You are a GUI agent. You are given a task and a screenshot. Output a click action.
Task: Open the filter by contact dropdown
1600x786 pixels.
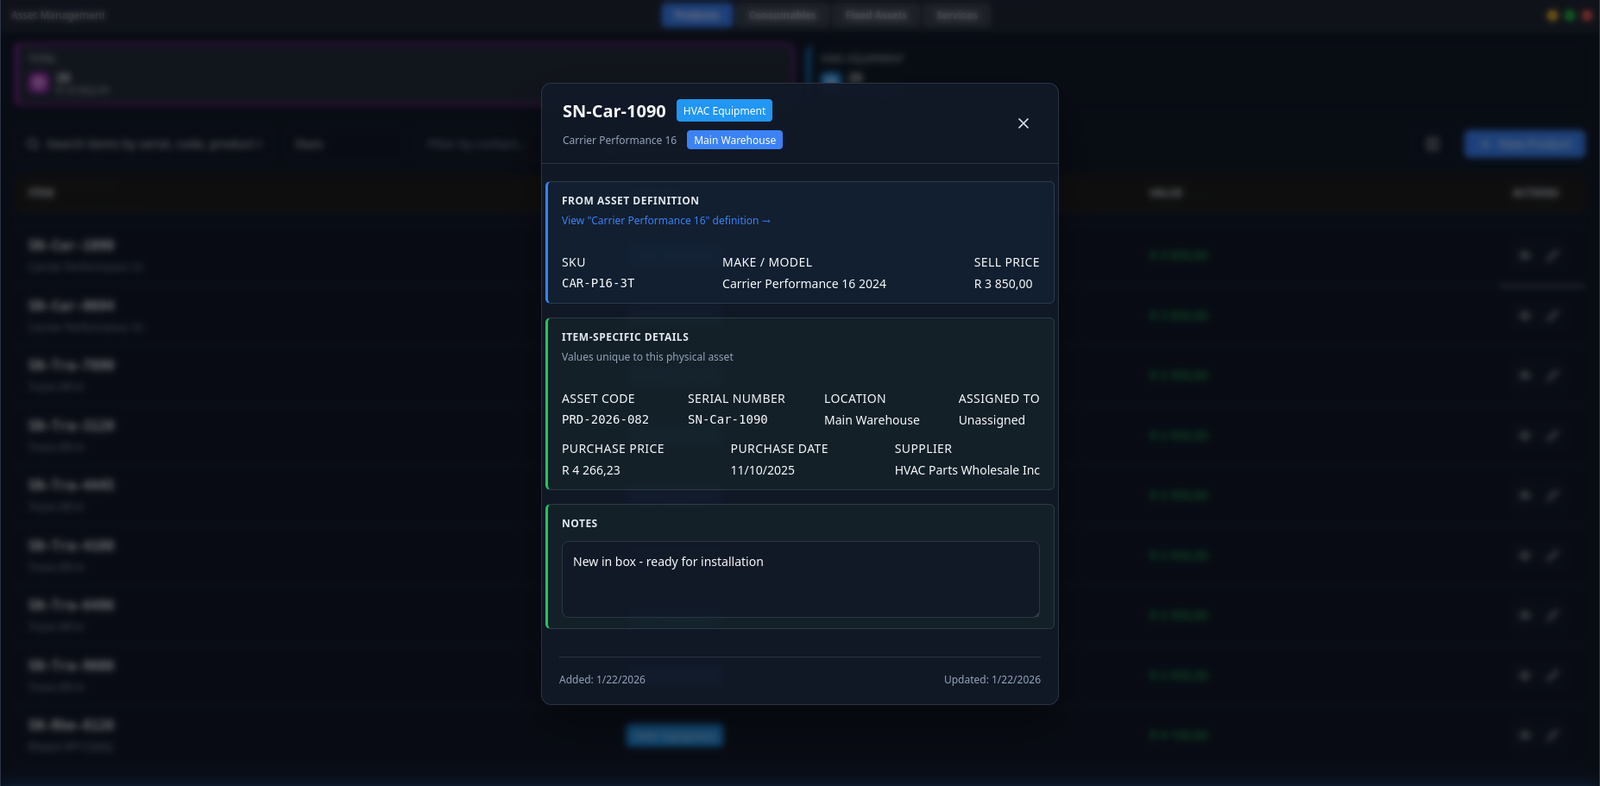coord(475,144)
